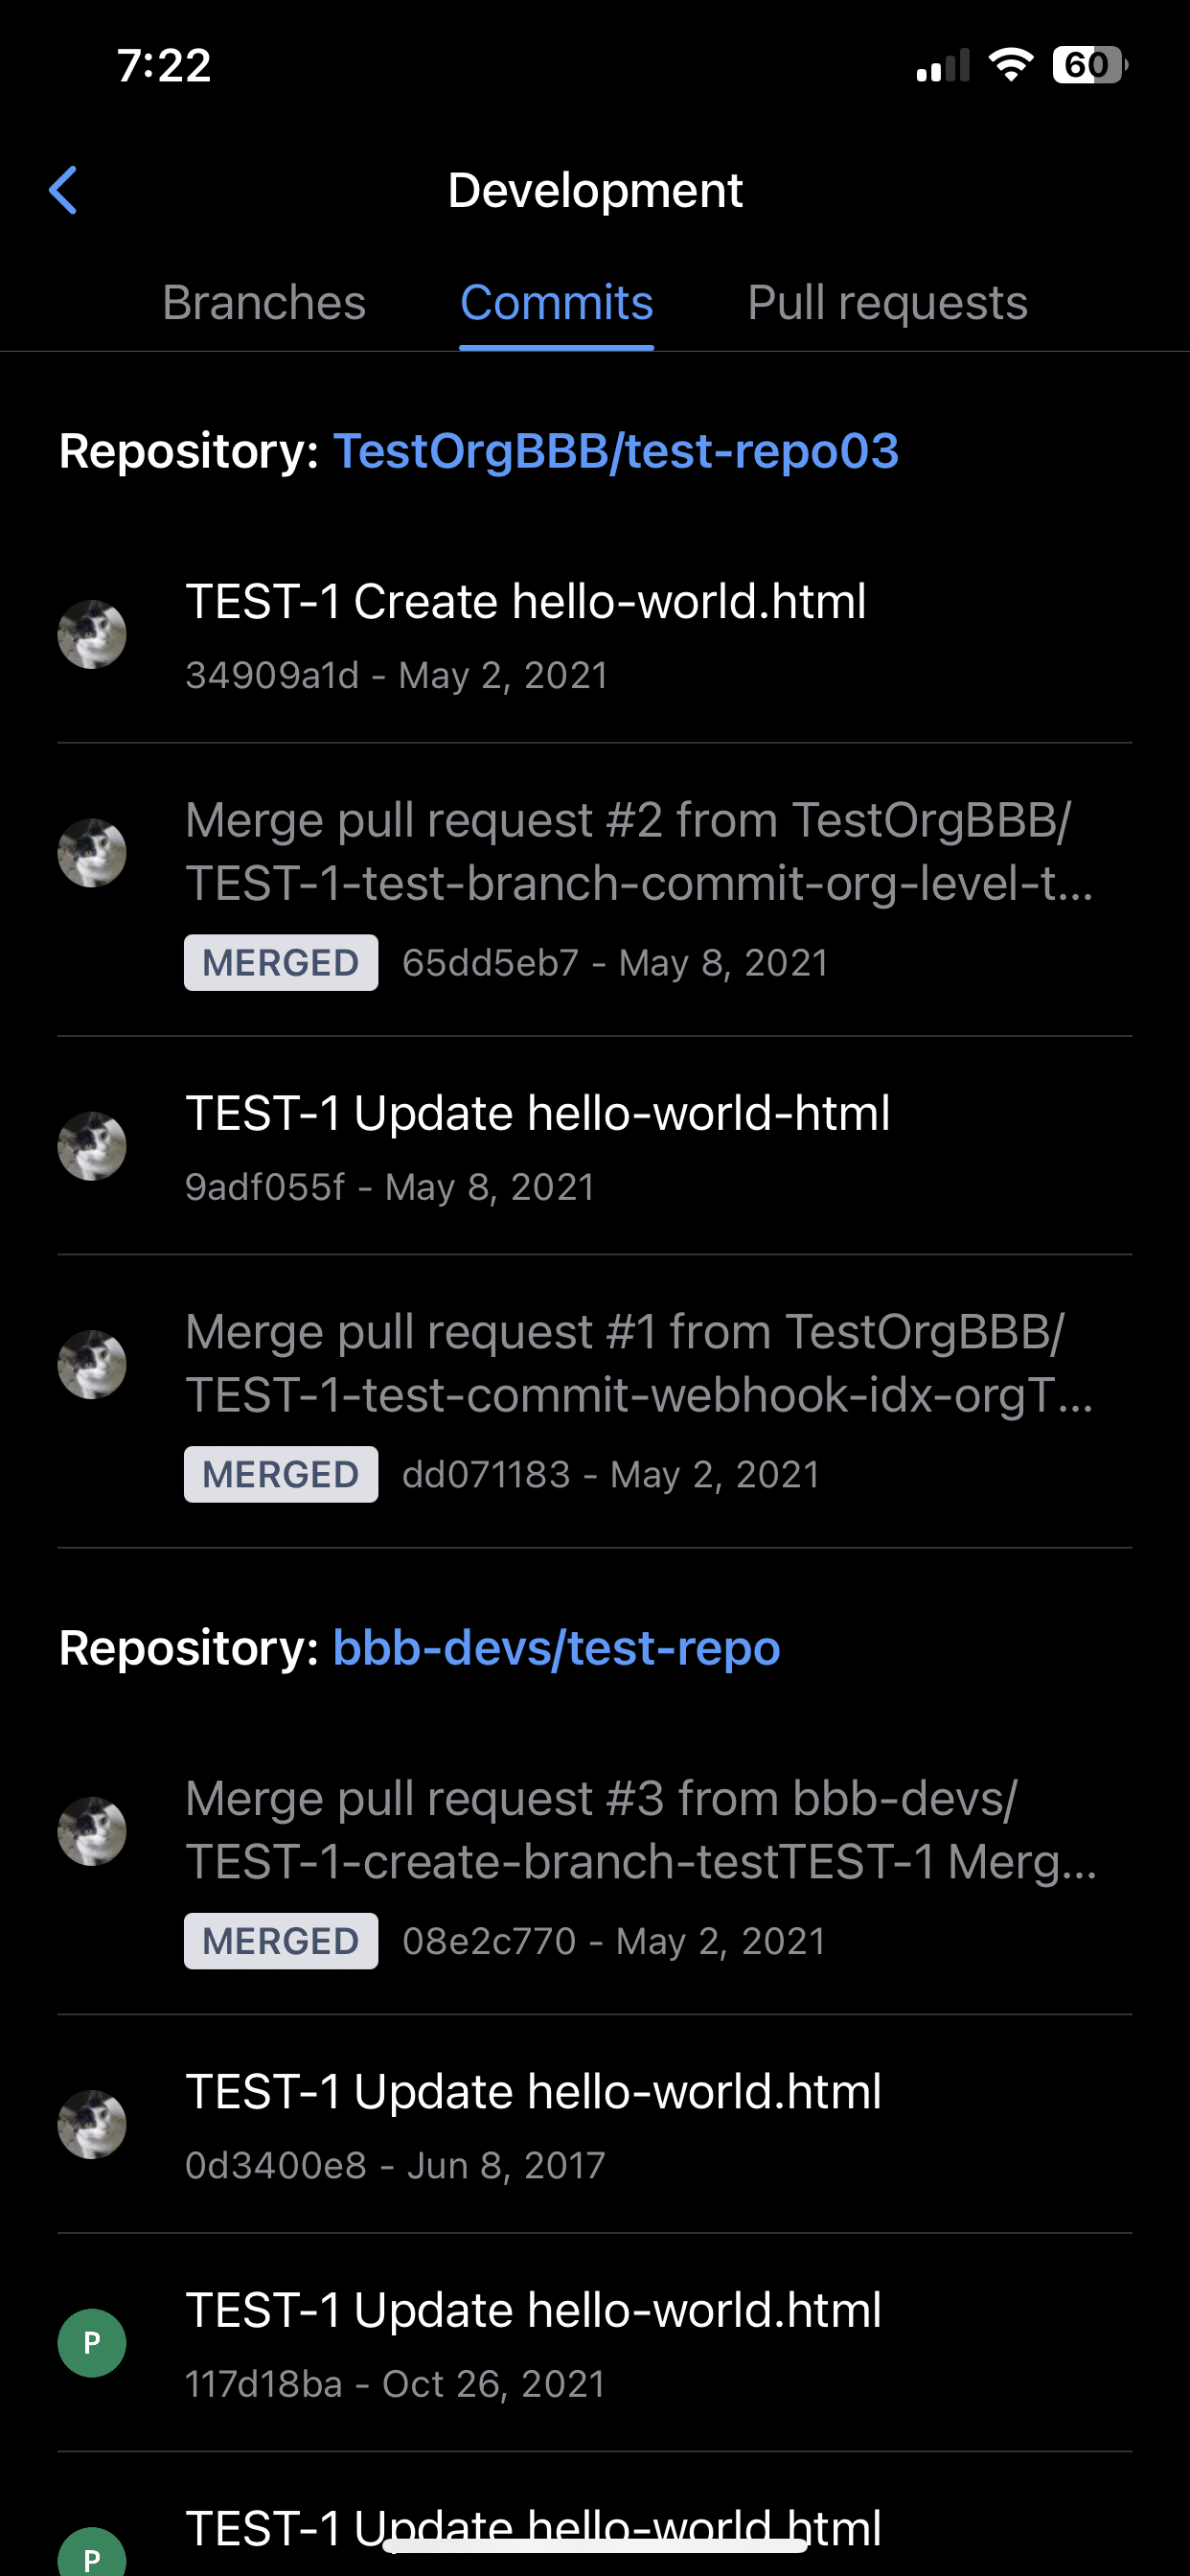Tap the MERGED badge on commit 08e2c770

coord(281,1941)
